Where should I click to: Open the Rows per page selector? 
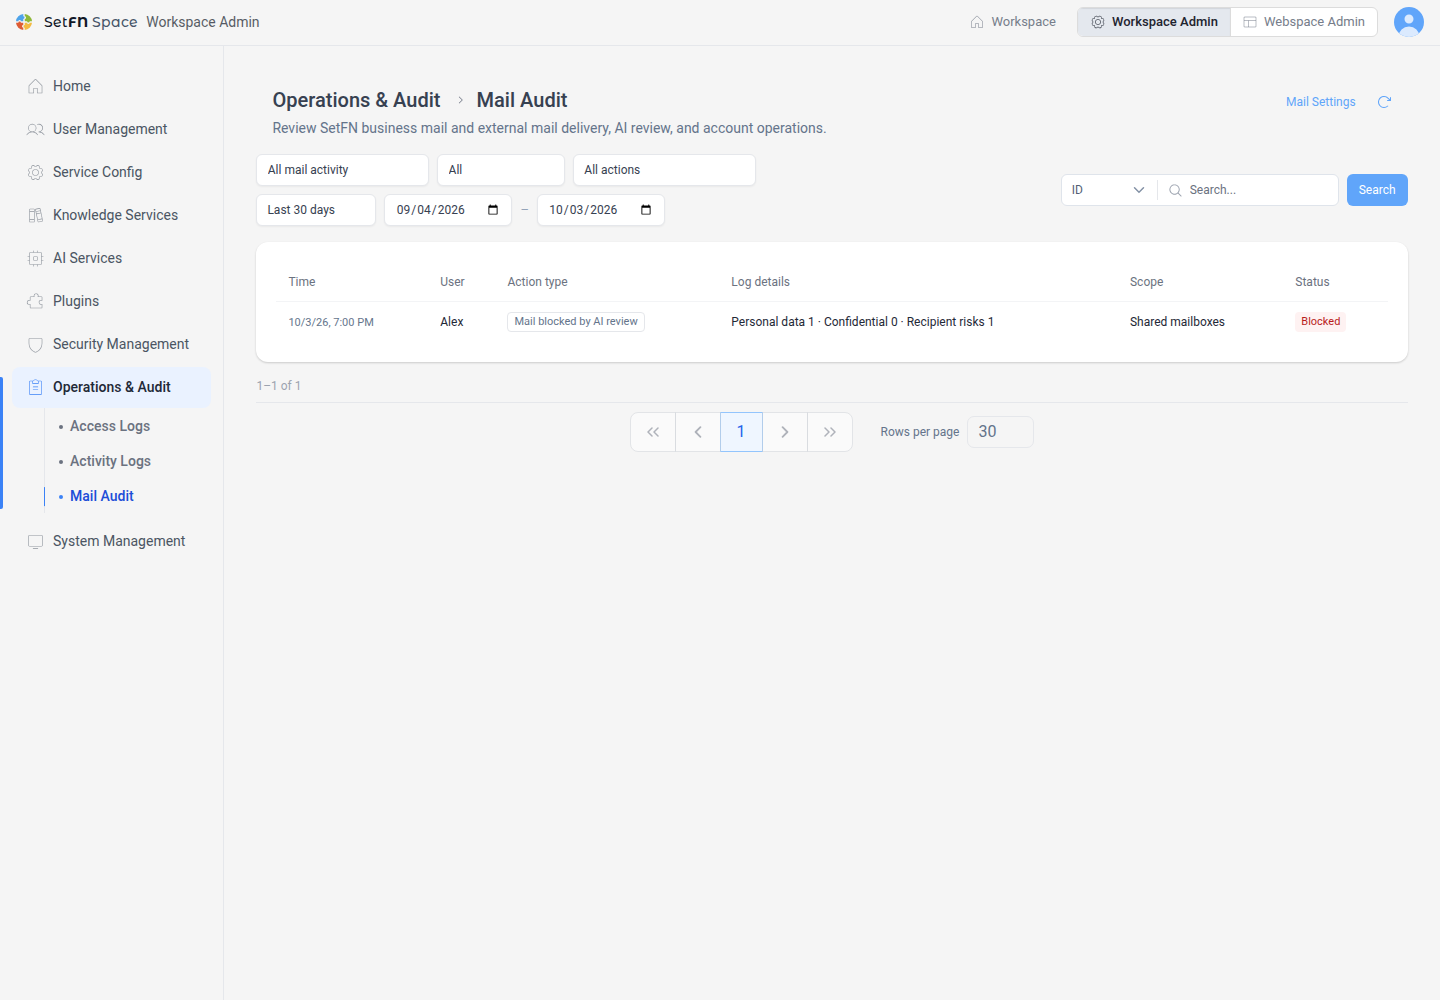1000,432
